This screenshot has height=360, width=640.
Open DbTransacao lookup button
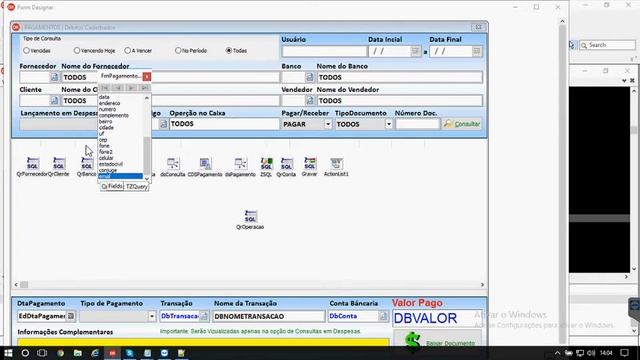(204, 316)
